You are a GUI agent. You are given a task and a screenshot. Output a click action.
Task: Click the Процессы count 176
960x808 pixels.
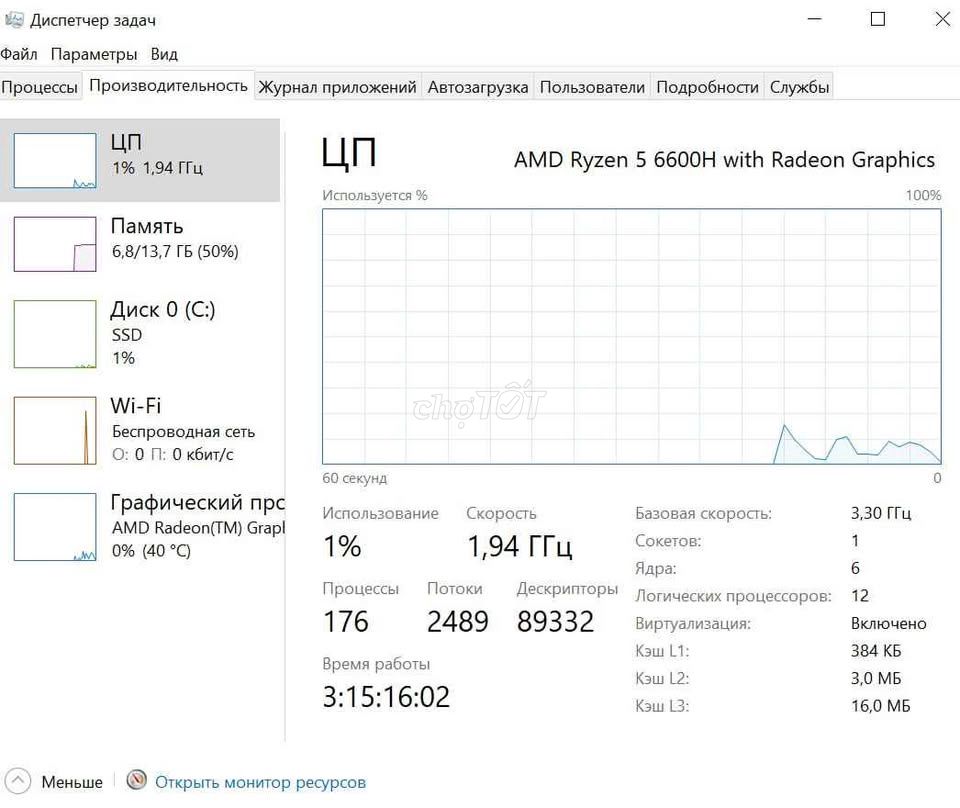tap(346, 621)
